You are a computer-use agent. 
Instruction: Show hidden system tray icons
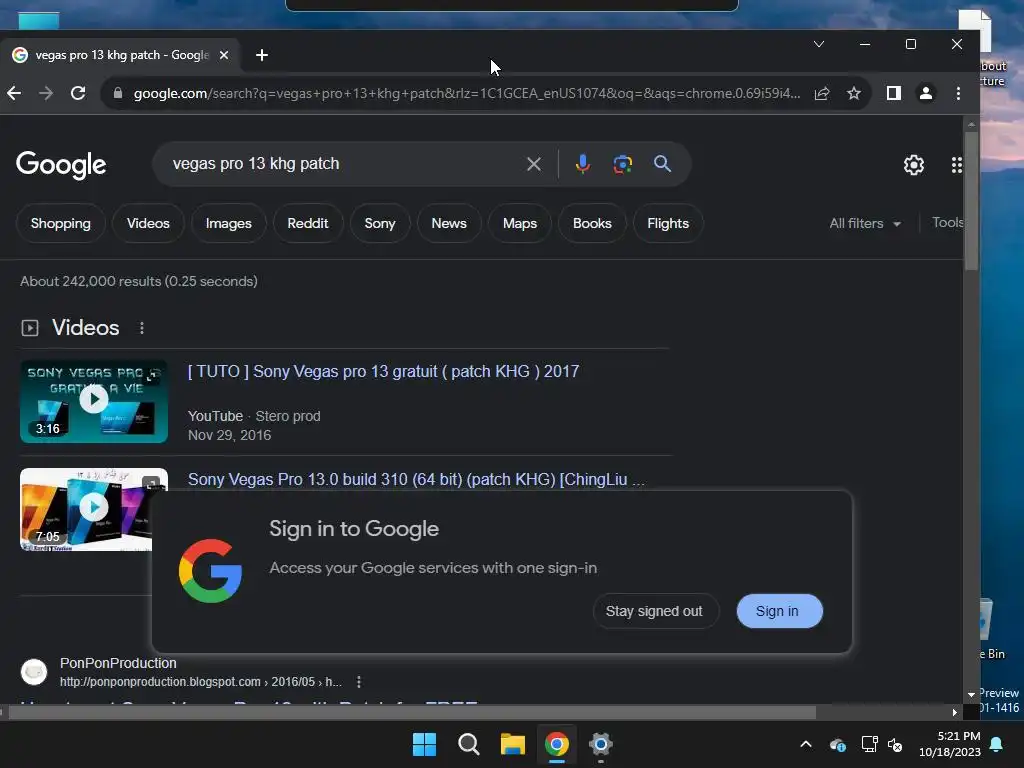tap(806, 744)
